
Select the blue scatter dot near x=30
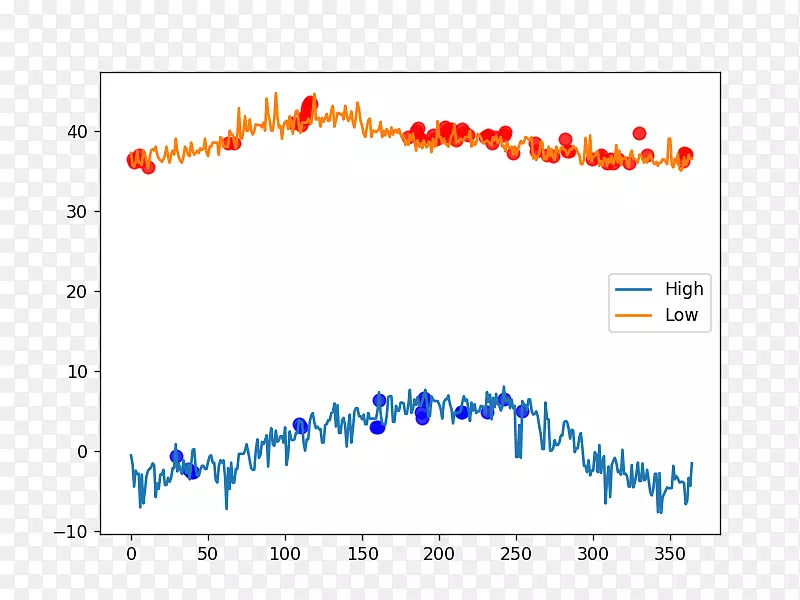click(x=178, y=455)
